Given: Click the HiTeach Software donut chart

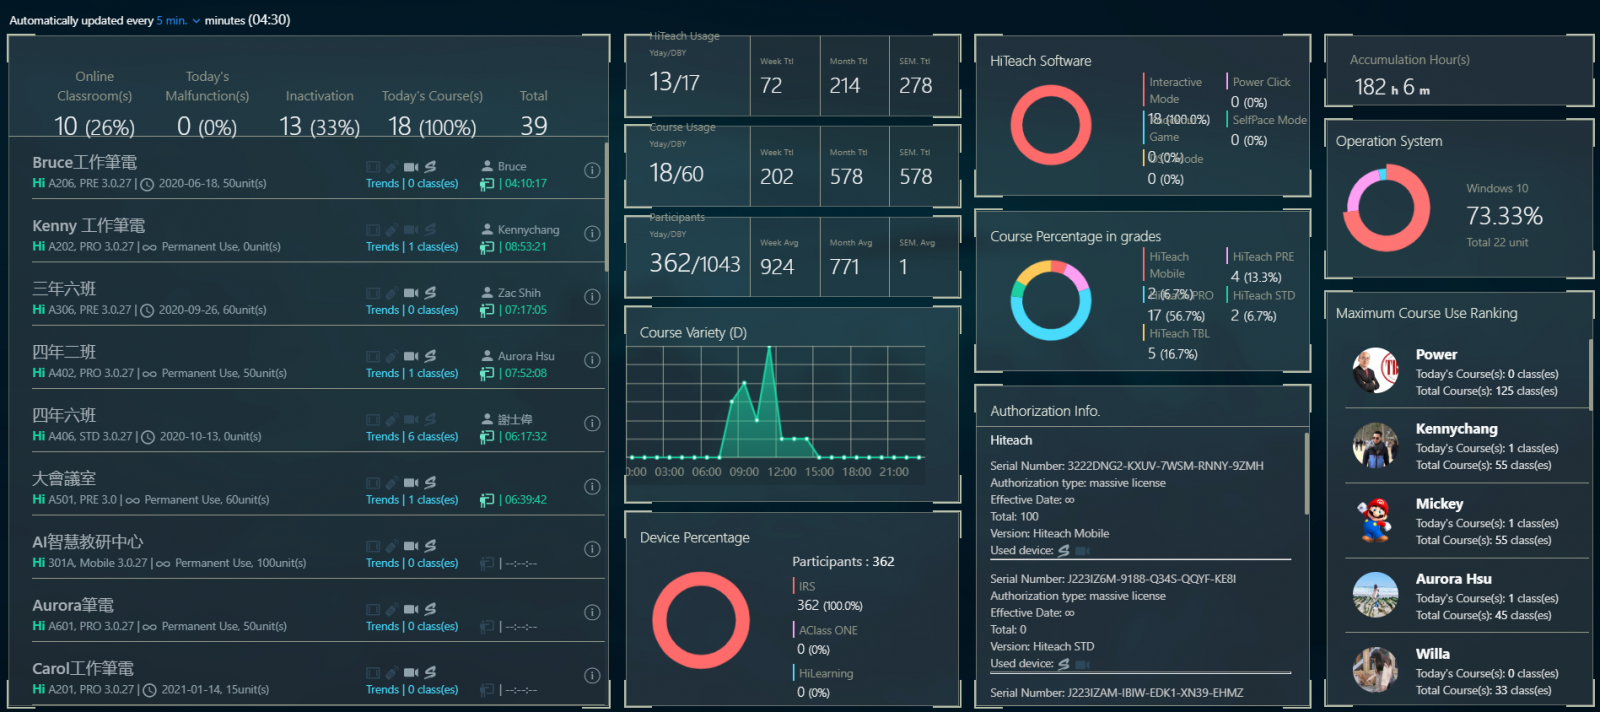Looking at the screenshot, I should [1050, 125].
